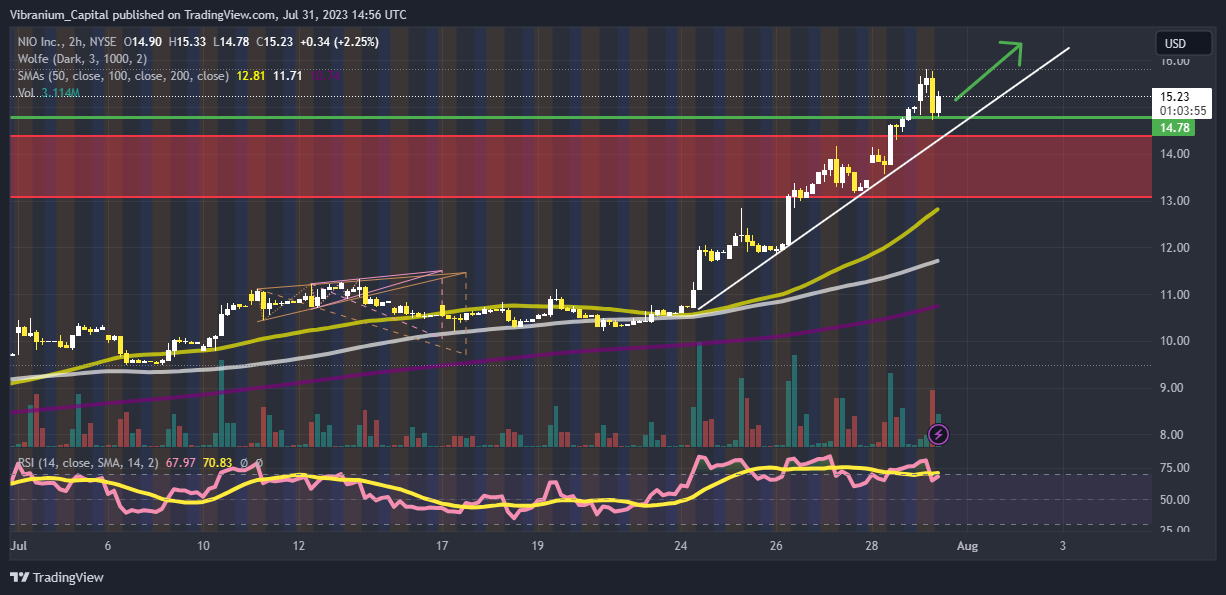Screen dimensions: 1226x595
Task: Click the 3.114M volume value
Action: pos(60,92)
